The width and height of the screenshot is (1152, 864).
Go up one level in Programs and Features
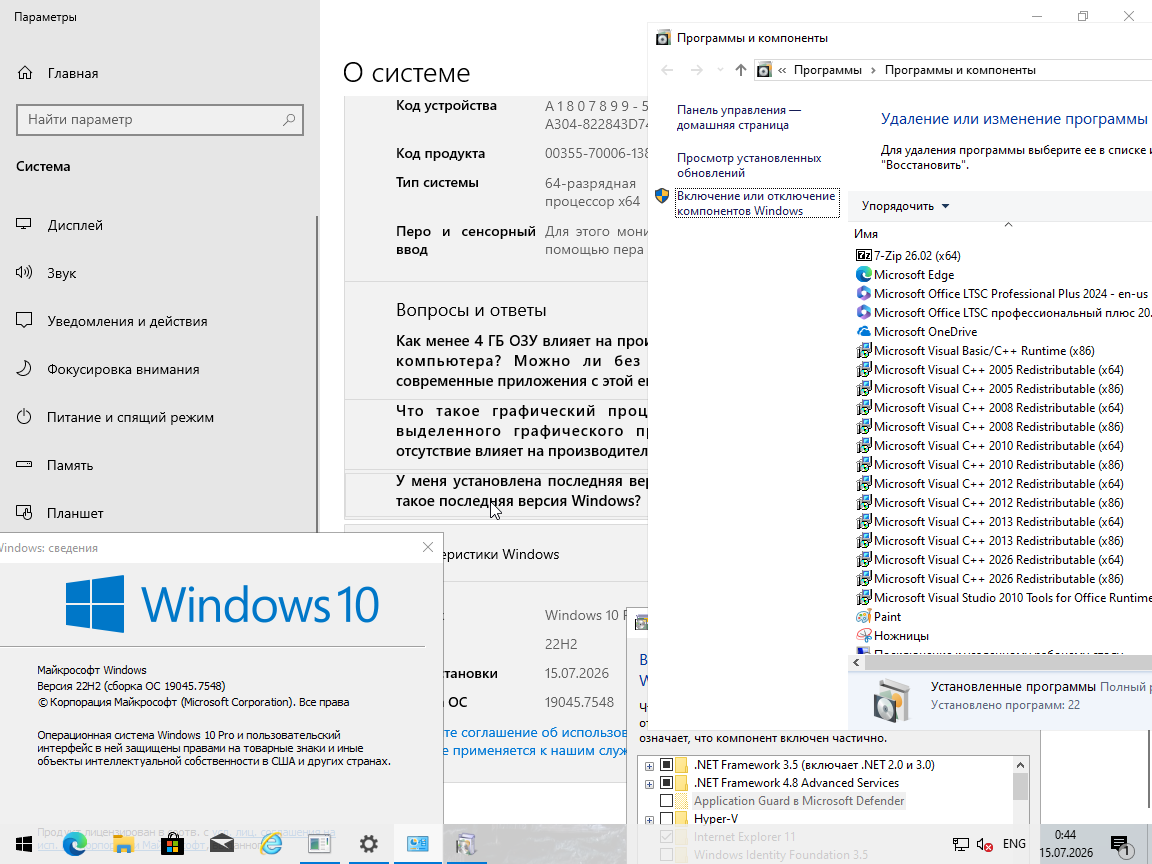(x=741, y=70)
